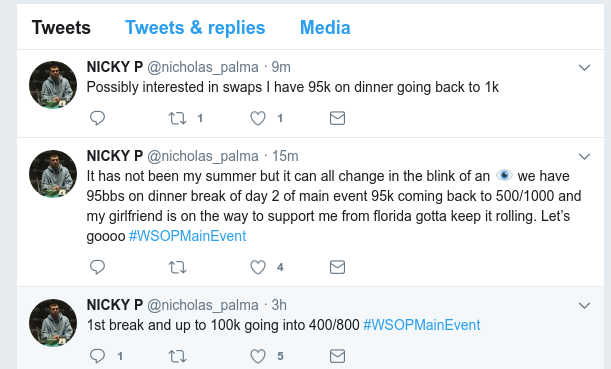Screen dimensions: 611x369
Task: Reply to the 95k swaps tweet
Action: pos(97,118)
